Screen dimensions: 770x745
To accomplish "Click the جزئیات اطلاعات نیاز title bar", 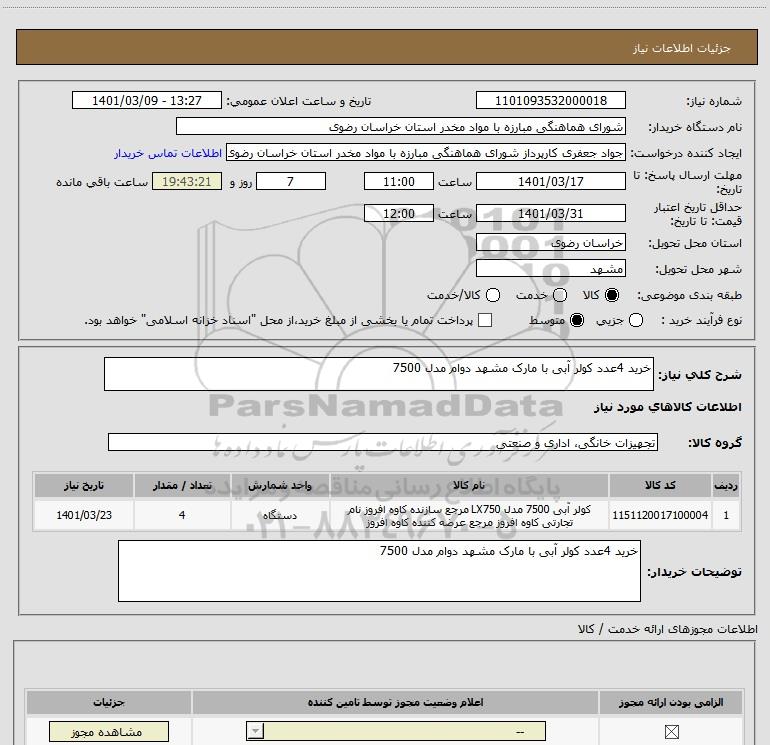I will (x=387, y=48).
